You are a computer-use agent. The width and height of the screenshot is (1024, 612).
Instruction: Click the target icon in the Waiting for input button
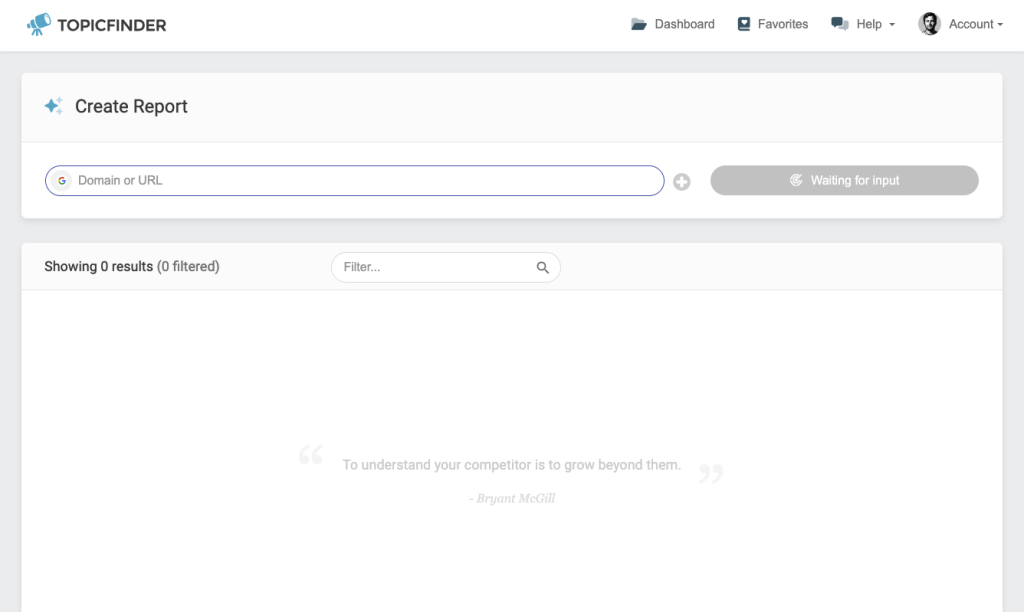click(796, 180)
